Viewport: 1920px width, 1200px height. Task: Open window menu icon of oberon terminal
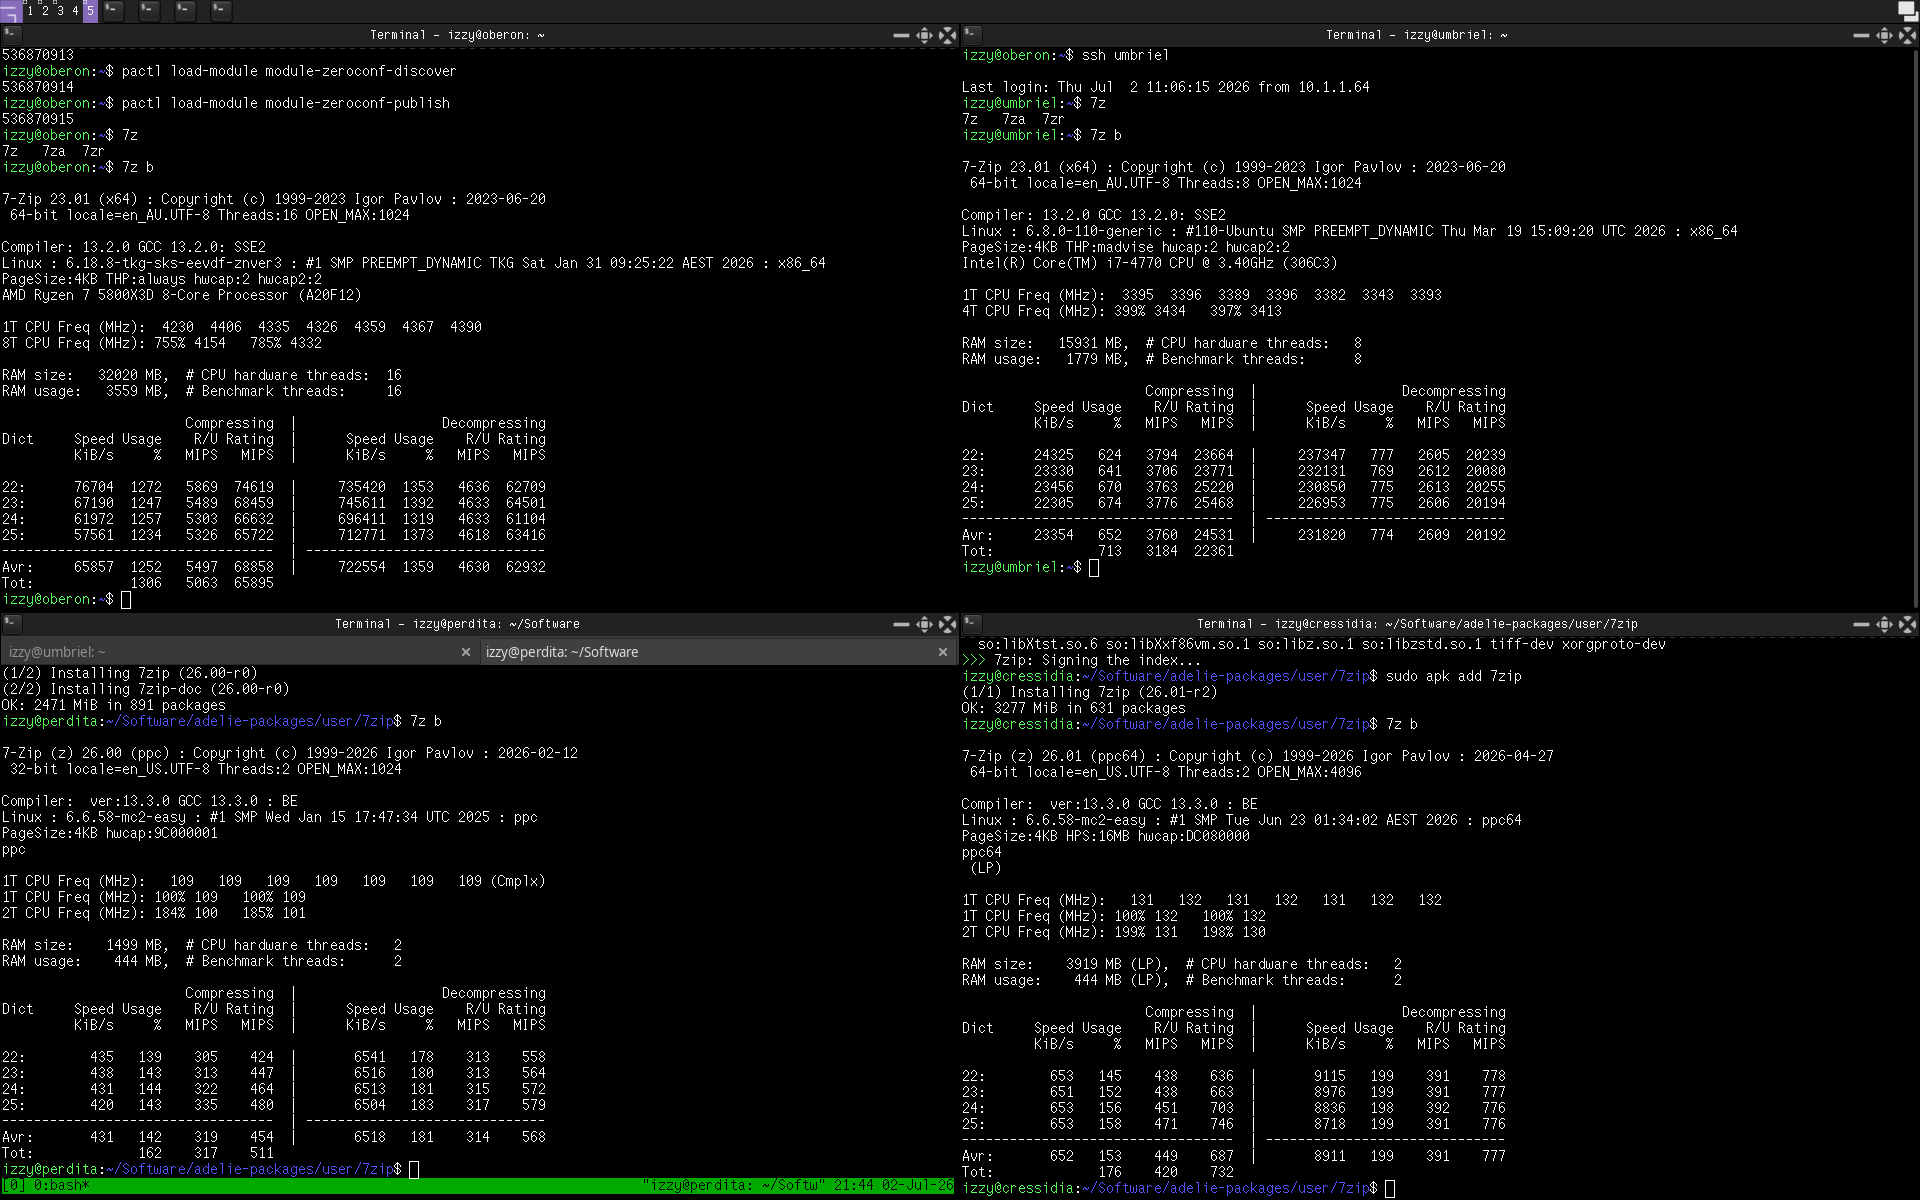10,34
